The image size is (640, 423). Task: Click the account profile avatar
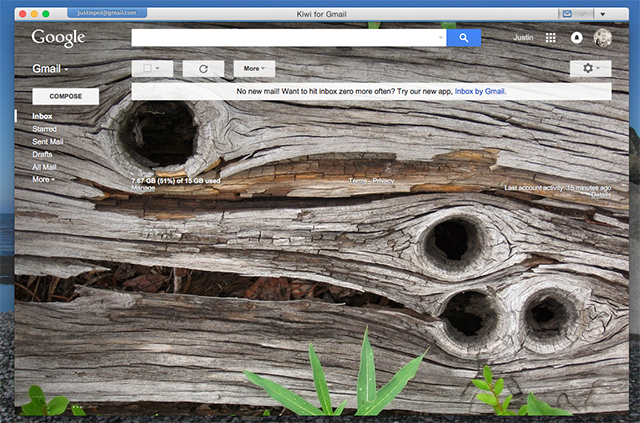coord(602,38)
